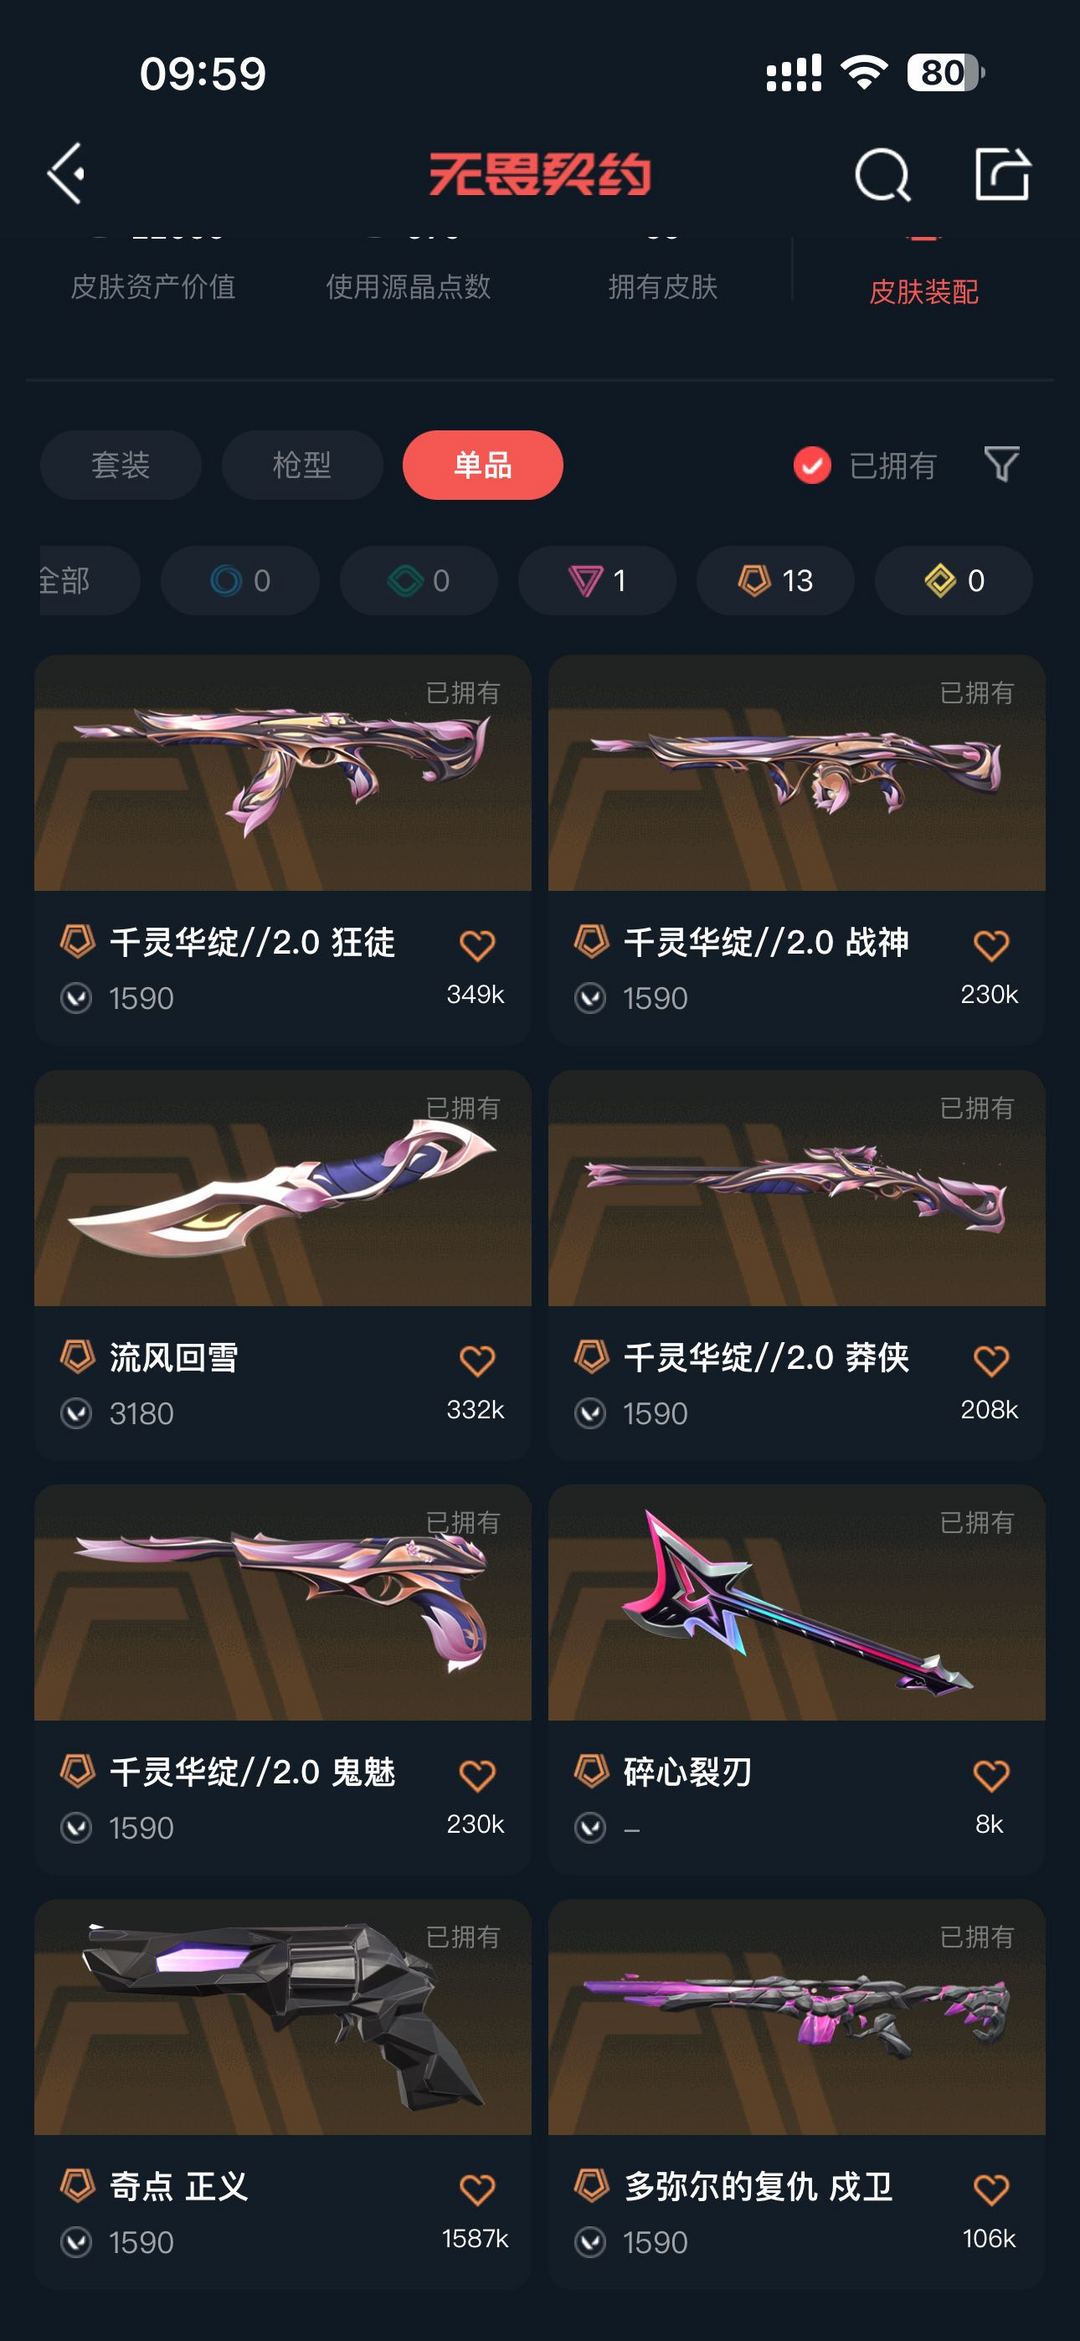Viewport: 1080px width, 2341px height.
Task: Favorite the 千灵华绽//2.0 狂徒 skin heart
Action: click(477, 945)
